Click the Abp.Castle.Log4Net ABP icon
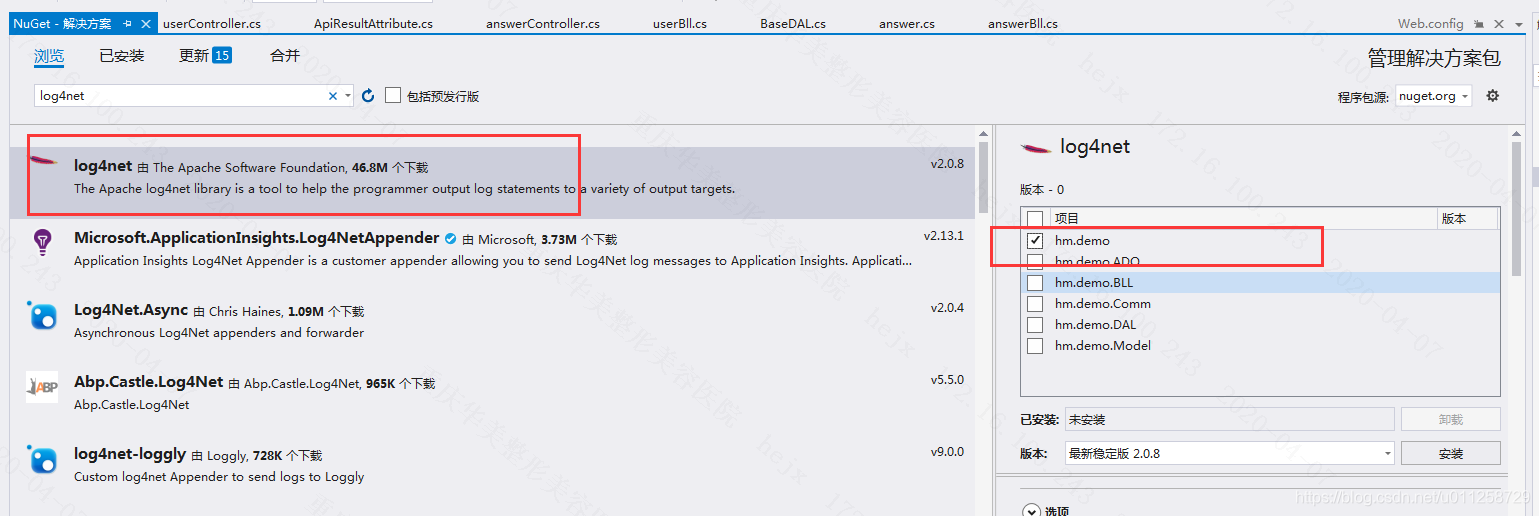 42,387
